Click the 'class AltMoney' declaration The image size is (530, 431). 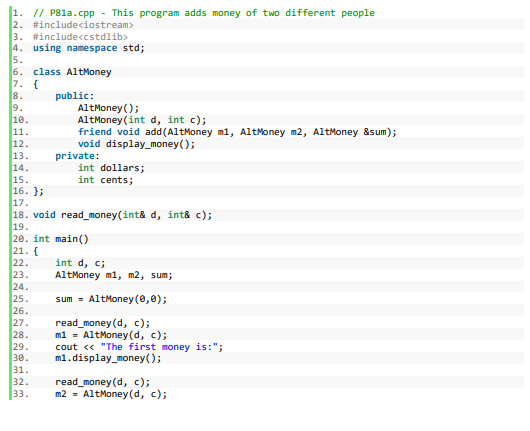click(x=72, y=72)
